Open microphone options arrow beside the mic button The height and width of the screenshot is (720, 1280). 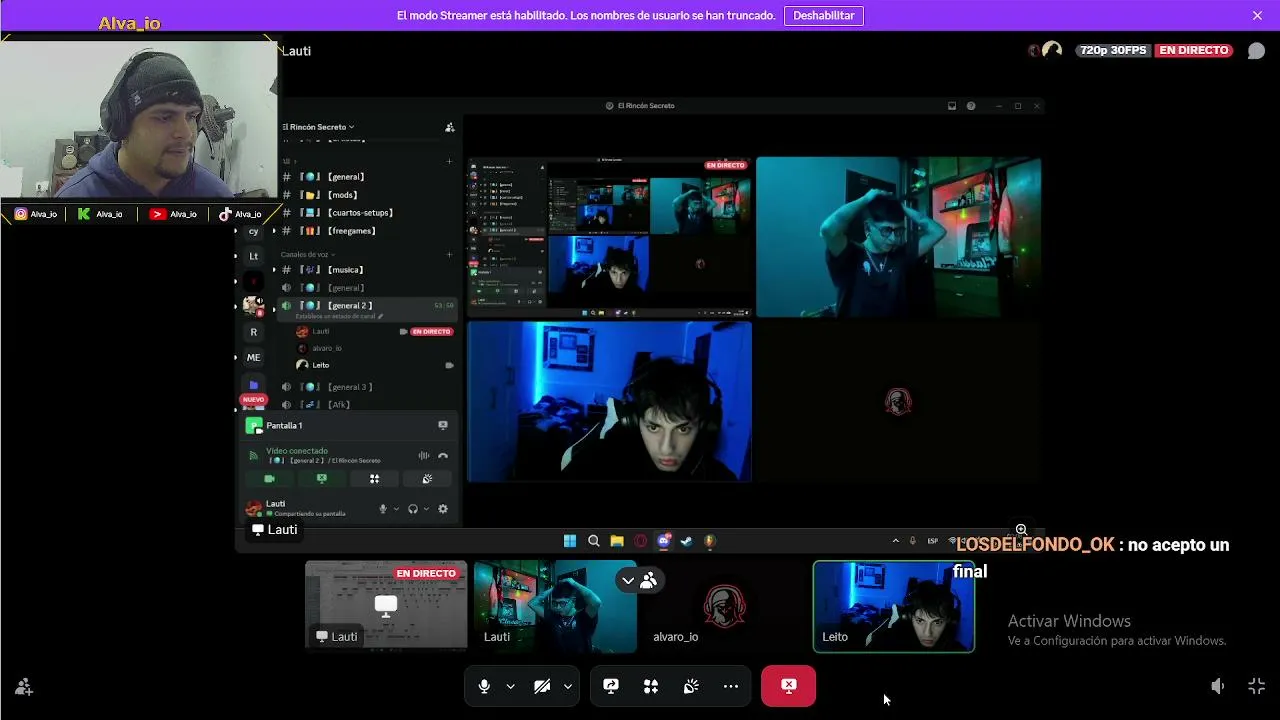point(510,686)
